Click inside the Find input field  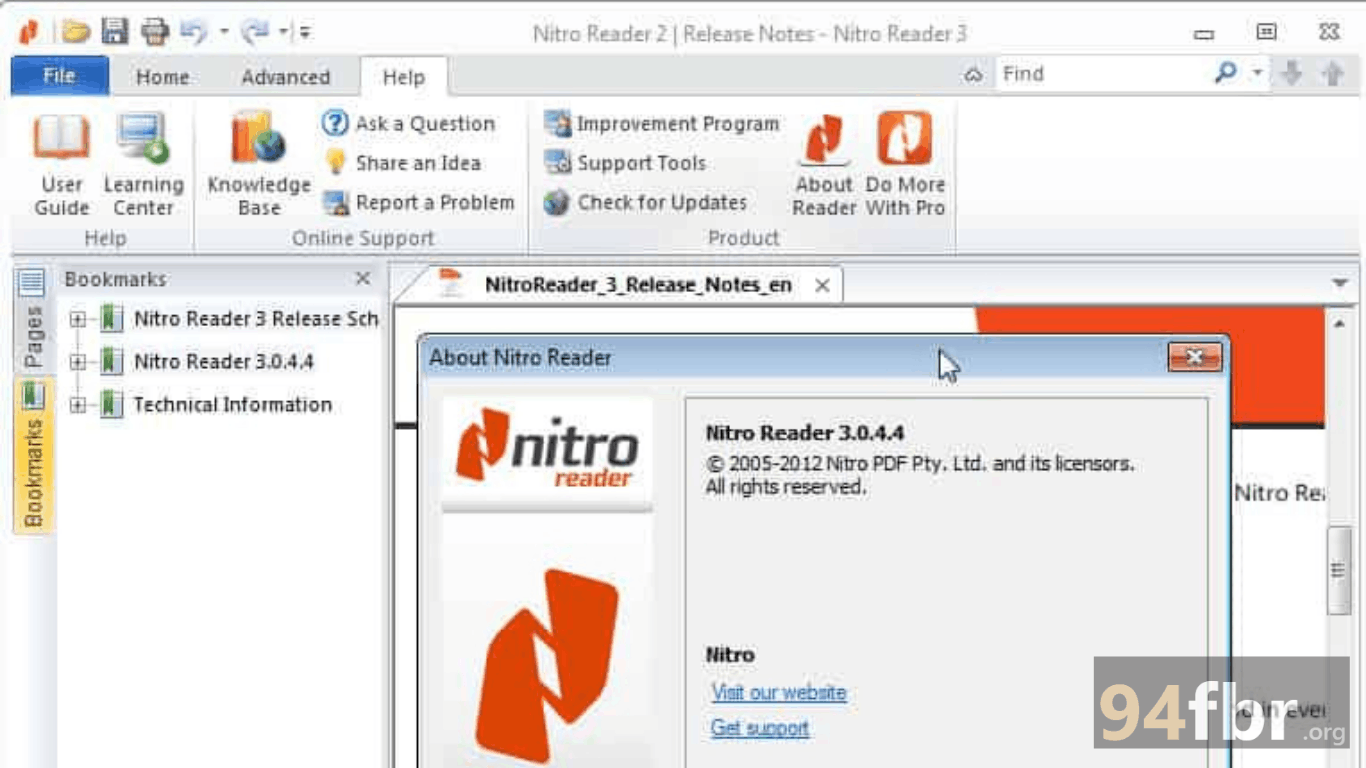pyautogui.click(x=1104, y=73)
